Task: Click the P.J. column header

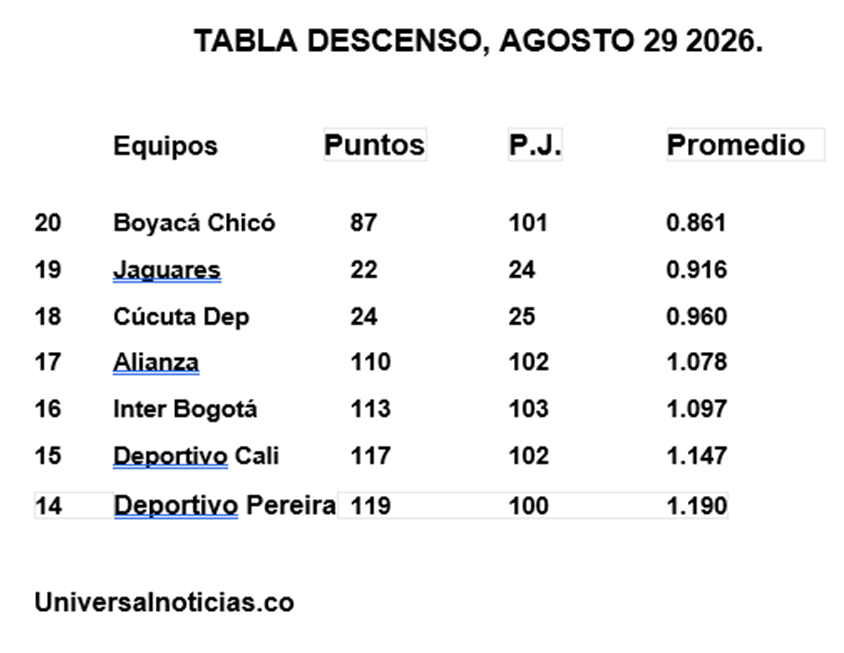Action: click(x=535, y=144)
